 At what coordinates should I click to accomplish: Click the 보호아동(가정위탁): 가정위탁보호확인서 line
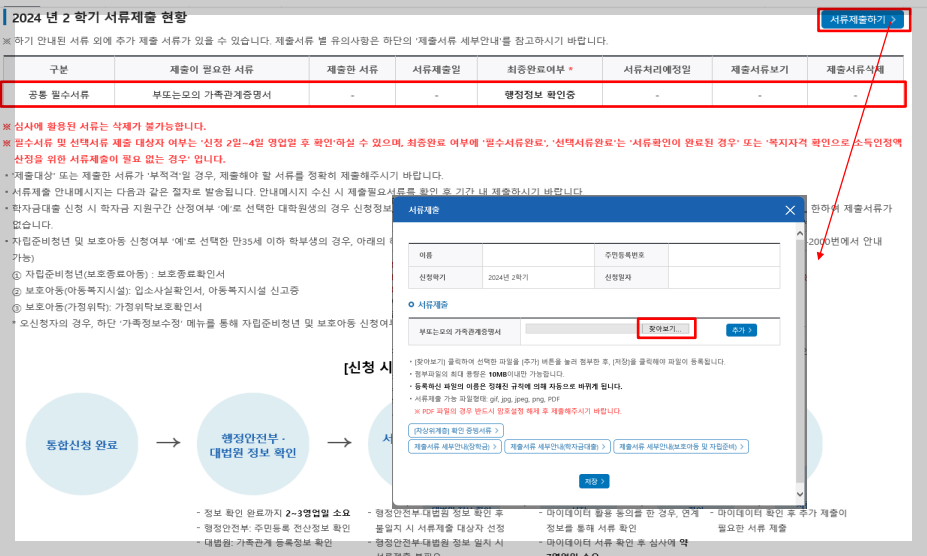pos(107,306)
